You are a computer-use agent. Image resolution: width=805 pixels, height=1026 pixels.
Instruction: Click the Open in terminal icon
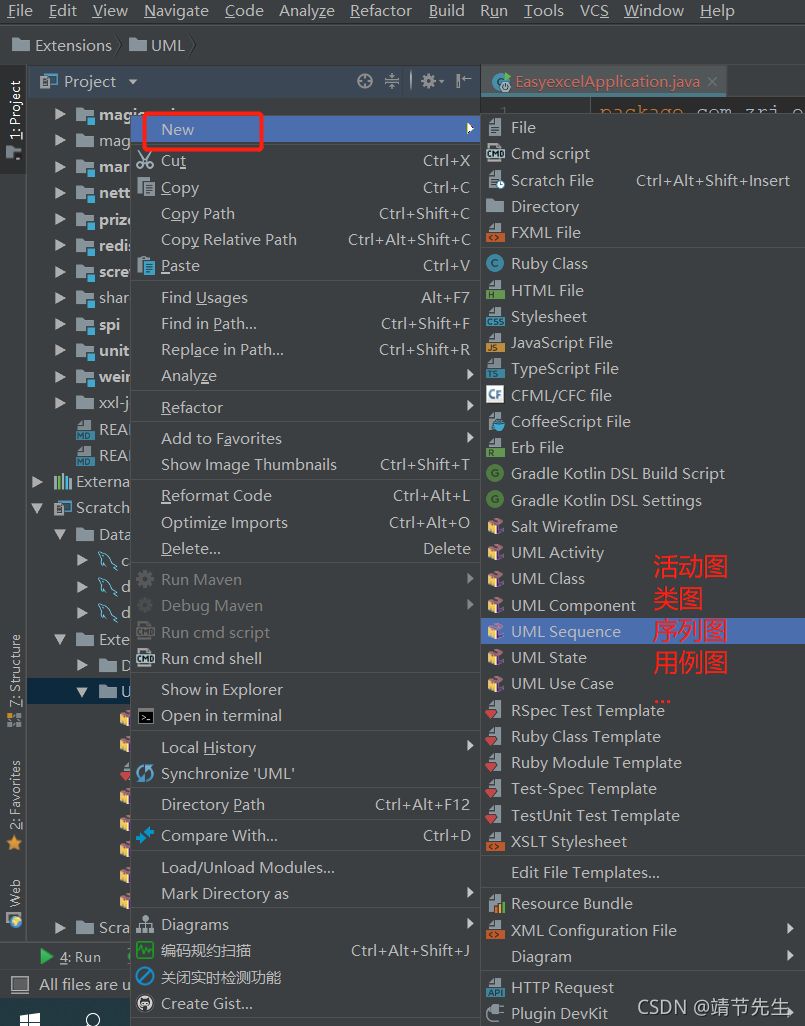click(145, 716)
